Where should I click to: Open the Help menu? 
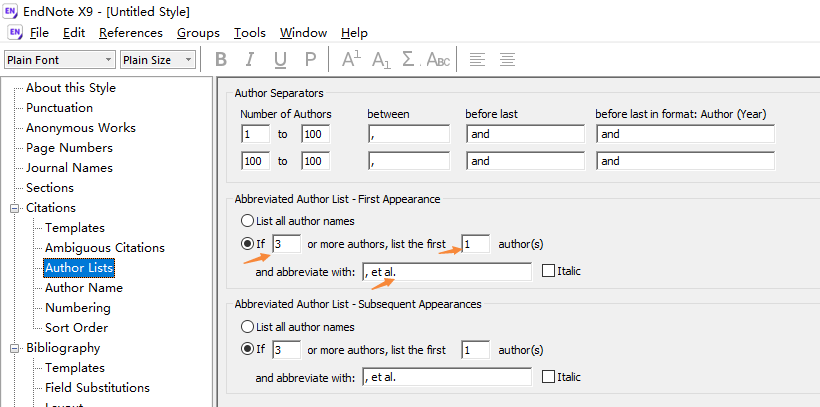click(x=354, y=33)
